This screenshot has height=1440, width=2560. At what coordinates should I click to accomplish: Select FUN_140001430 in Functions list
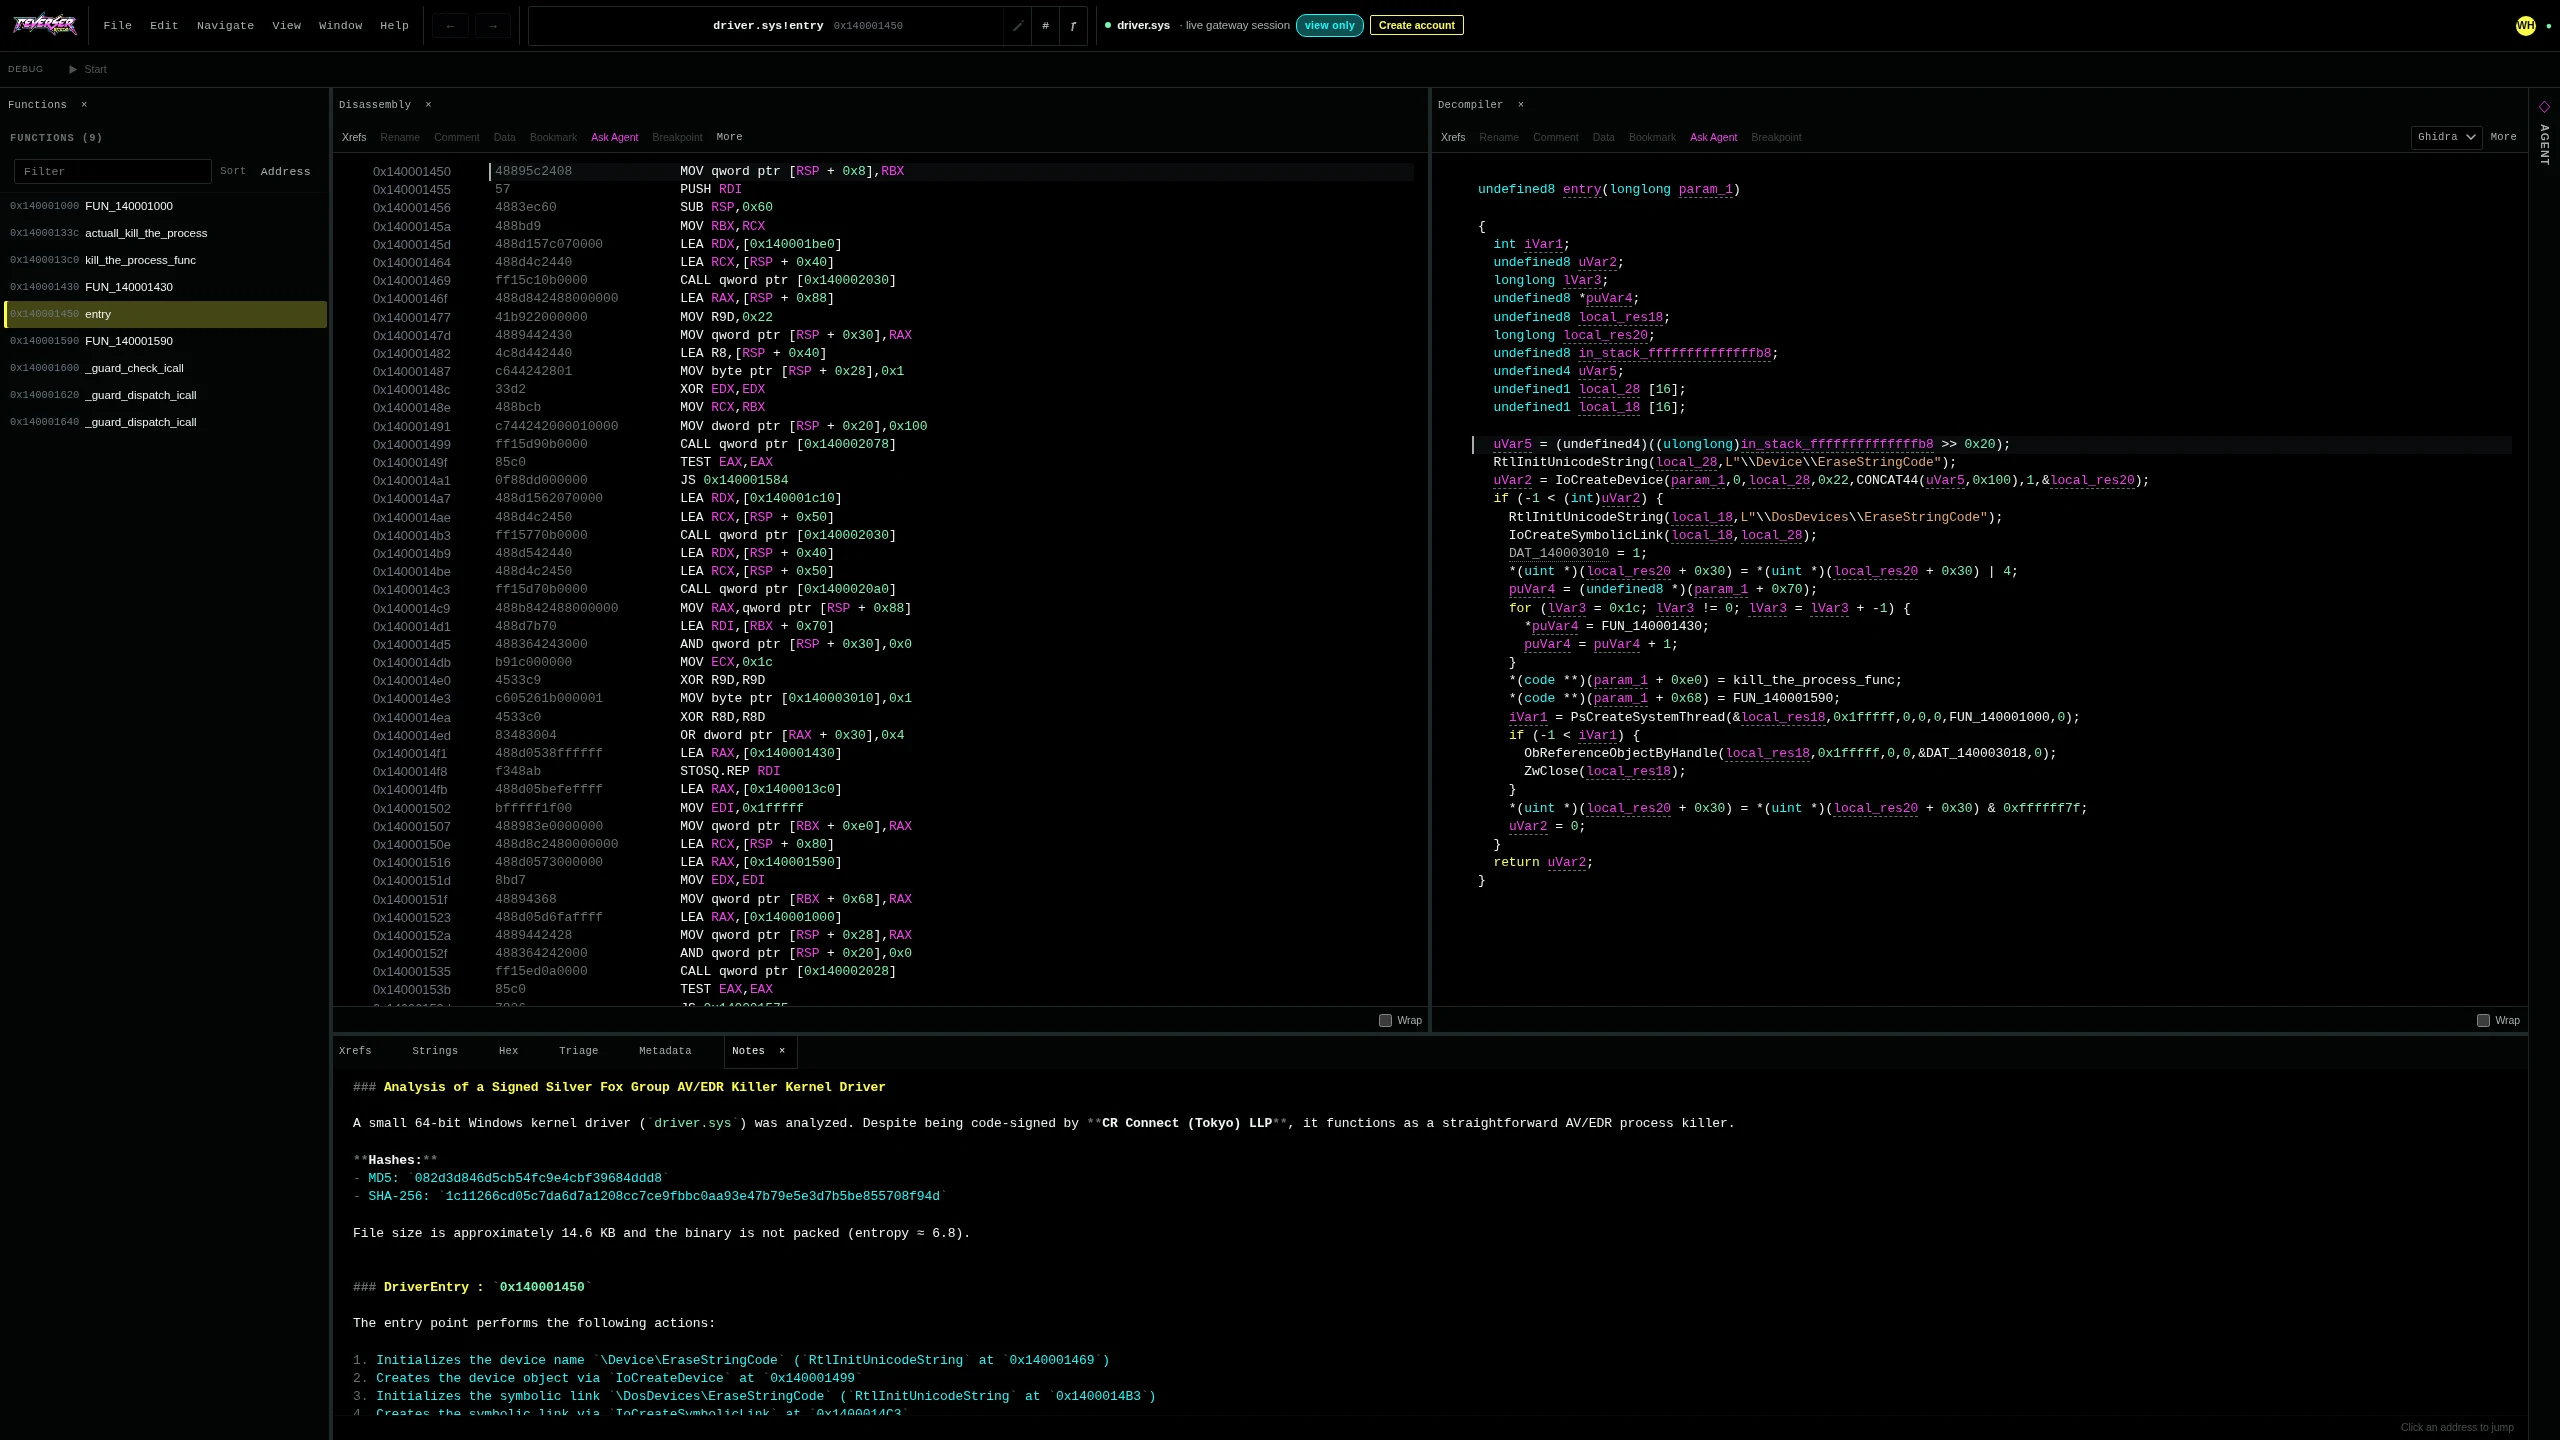[165, 287]
